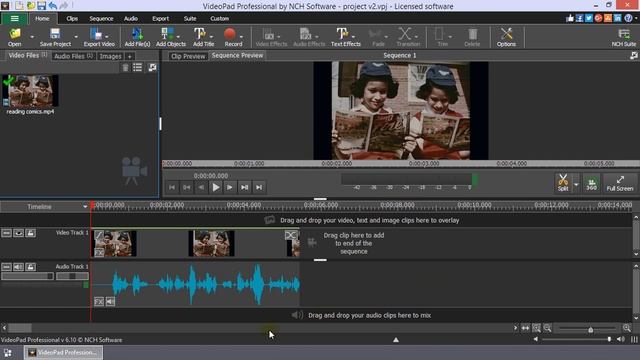This screenshot has height=360, width=640.
Task: Open the Export ribbon tab
Action: tap(160, 18)
